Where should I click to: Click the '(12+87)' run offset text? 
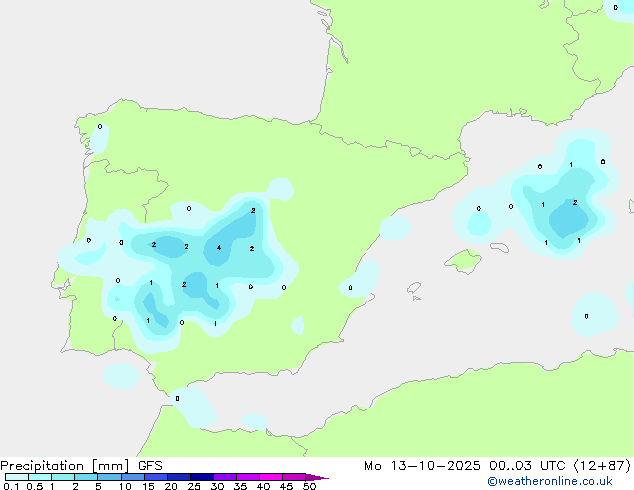coord(602,466)
